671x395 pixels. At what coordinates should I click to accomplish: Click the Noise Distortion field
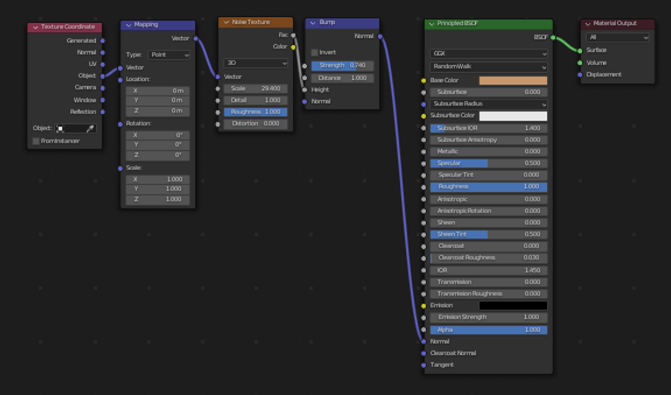tap(255, 124)
